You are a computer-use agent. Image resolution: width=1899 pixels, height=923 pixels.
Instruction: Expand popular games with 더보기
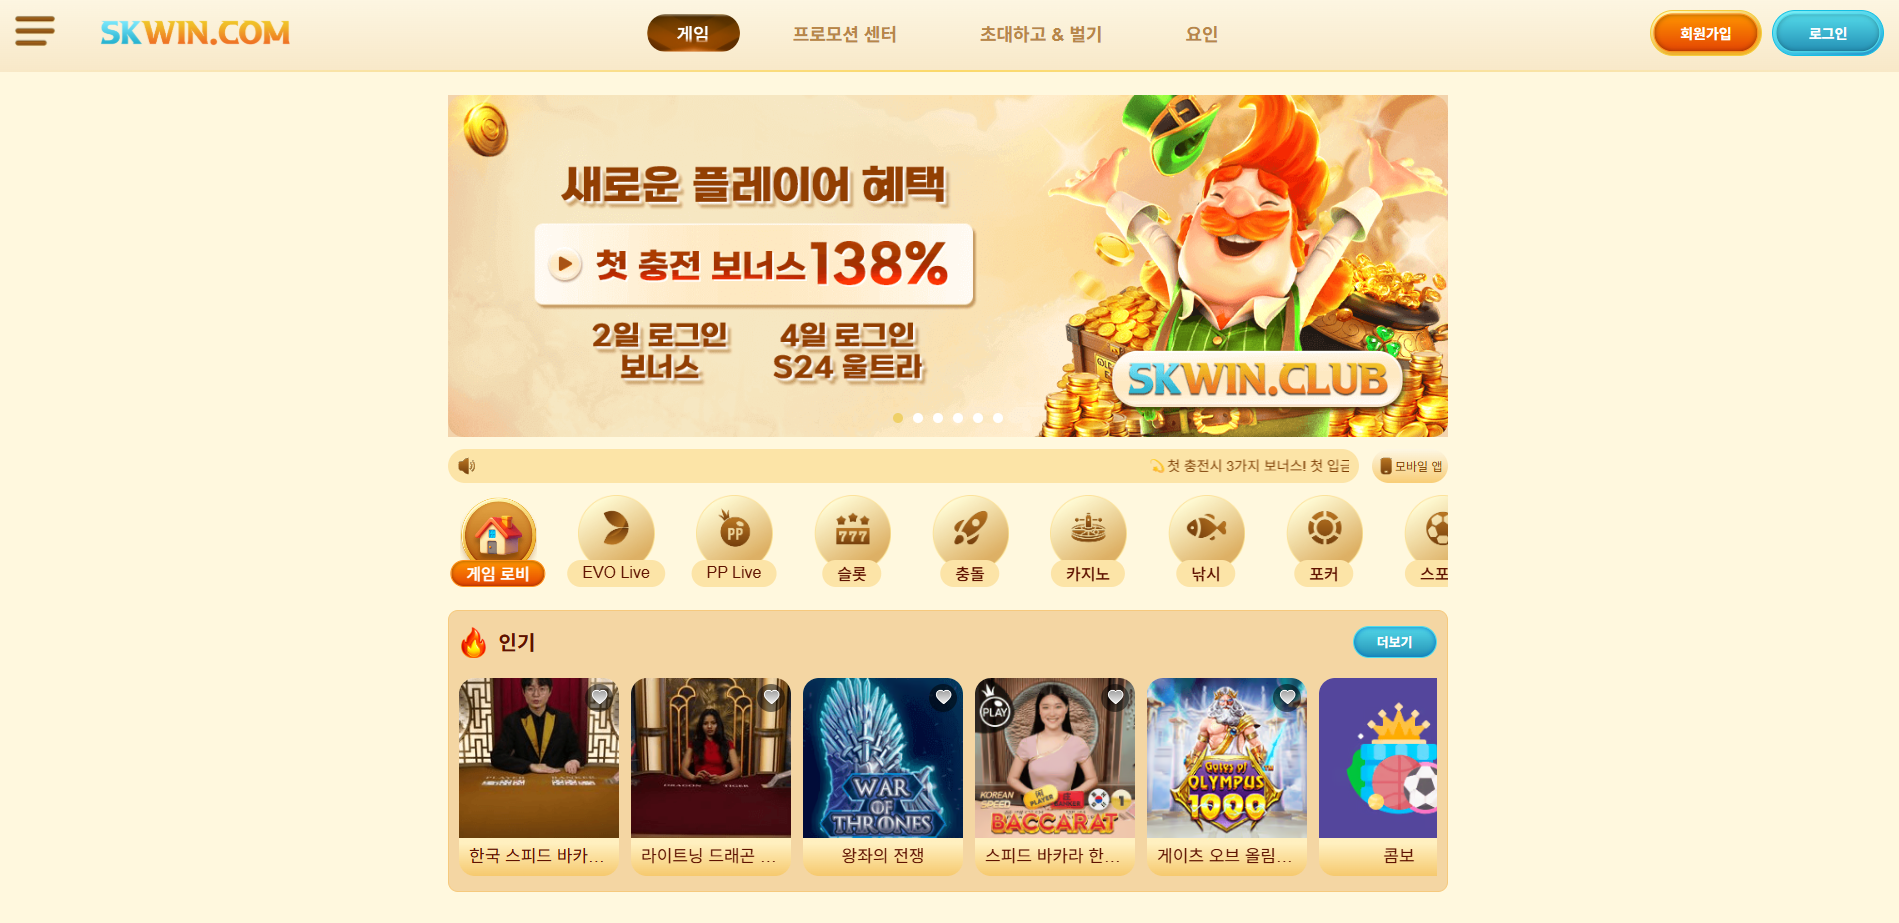[x=1394, y=642]
